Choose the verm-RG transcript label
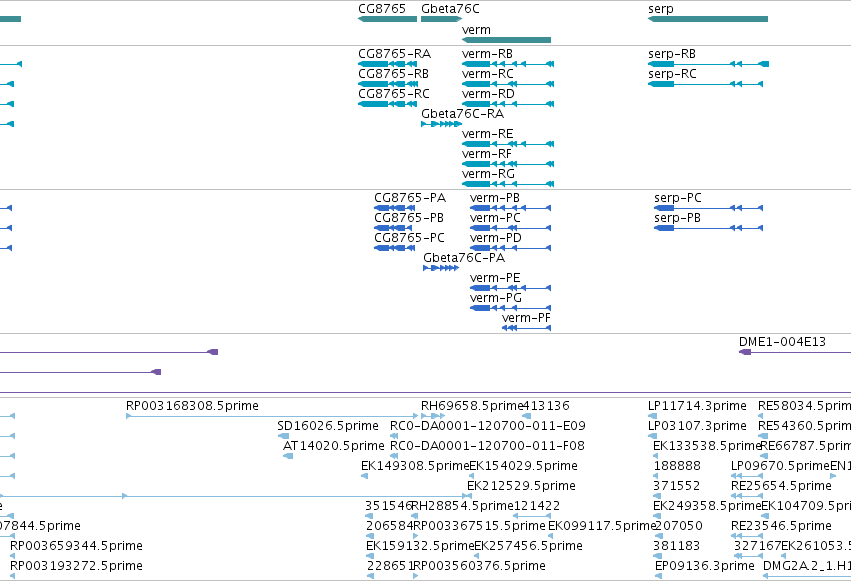851x581 pixels. [488, 174]
